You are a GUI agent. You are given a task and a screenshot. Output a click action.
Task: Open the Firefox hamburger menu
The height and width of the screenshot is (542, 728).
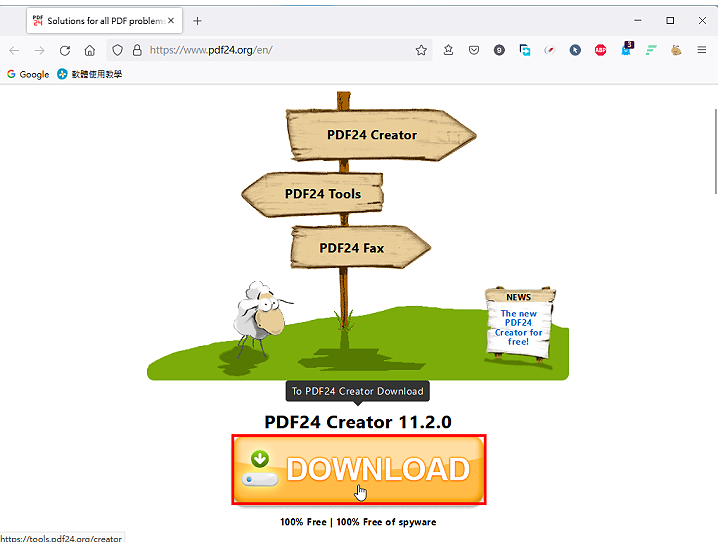click(702, 50)
